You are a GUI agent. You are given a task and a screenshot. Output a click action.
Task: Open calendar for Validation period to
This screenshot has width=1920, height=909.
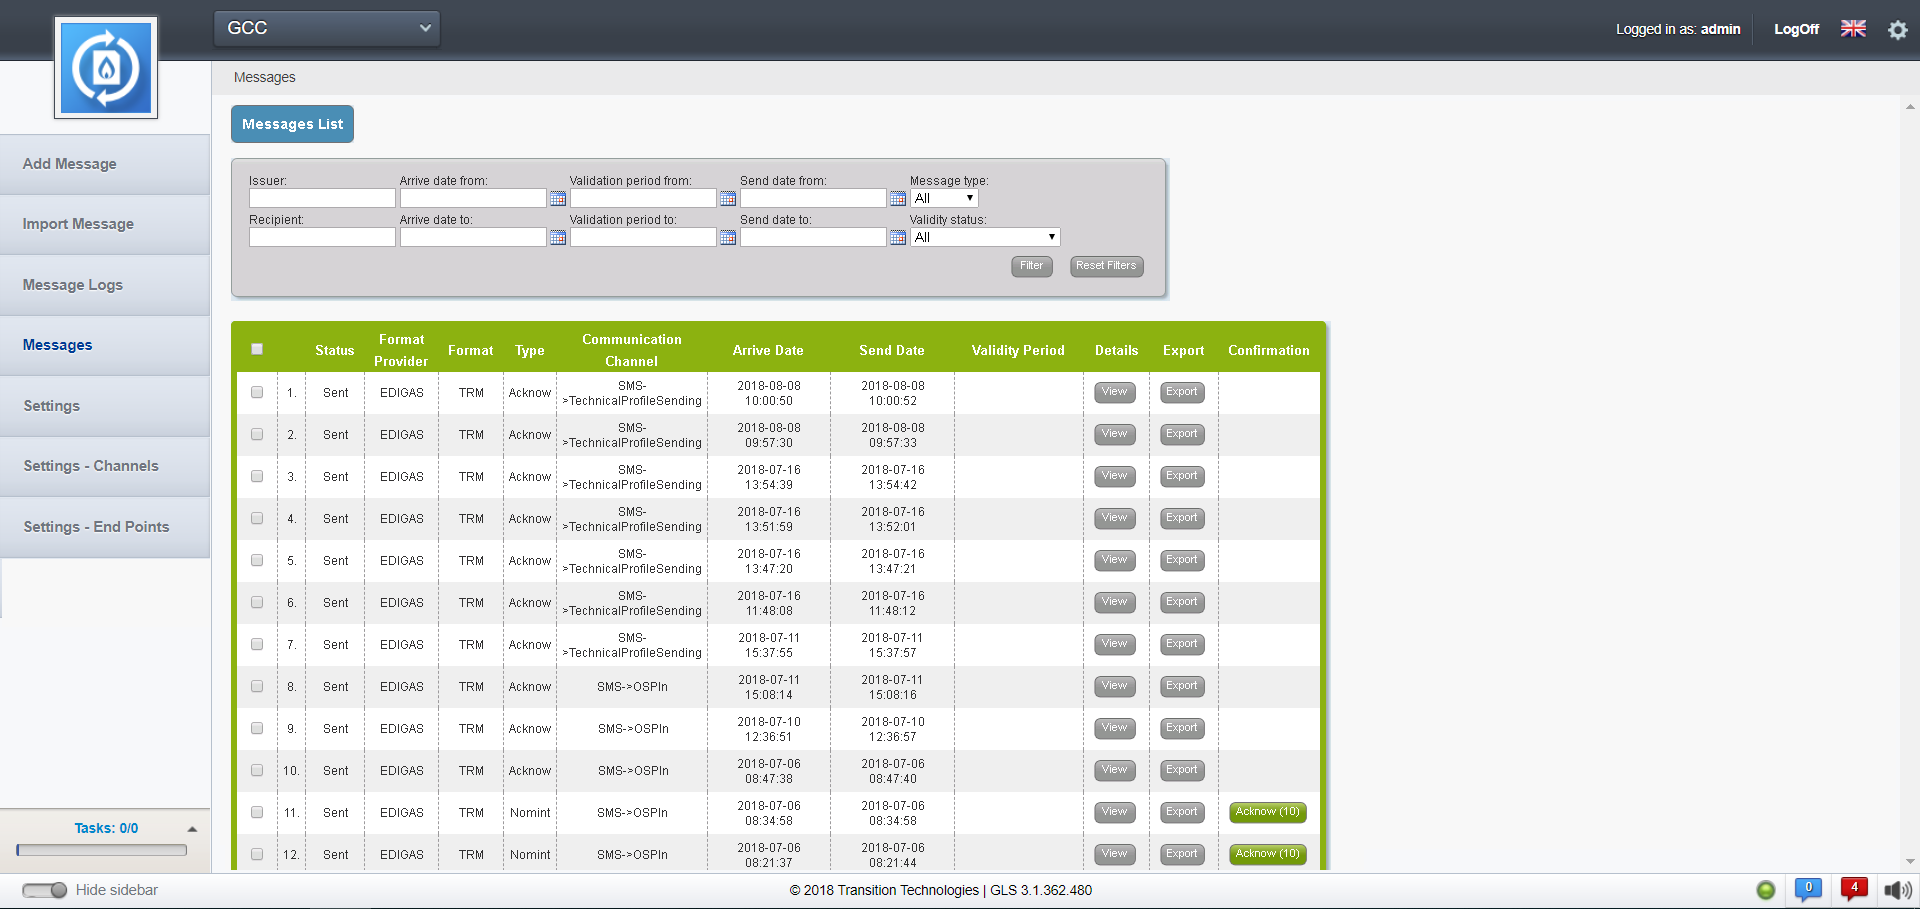tap(728, 238)
